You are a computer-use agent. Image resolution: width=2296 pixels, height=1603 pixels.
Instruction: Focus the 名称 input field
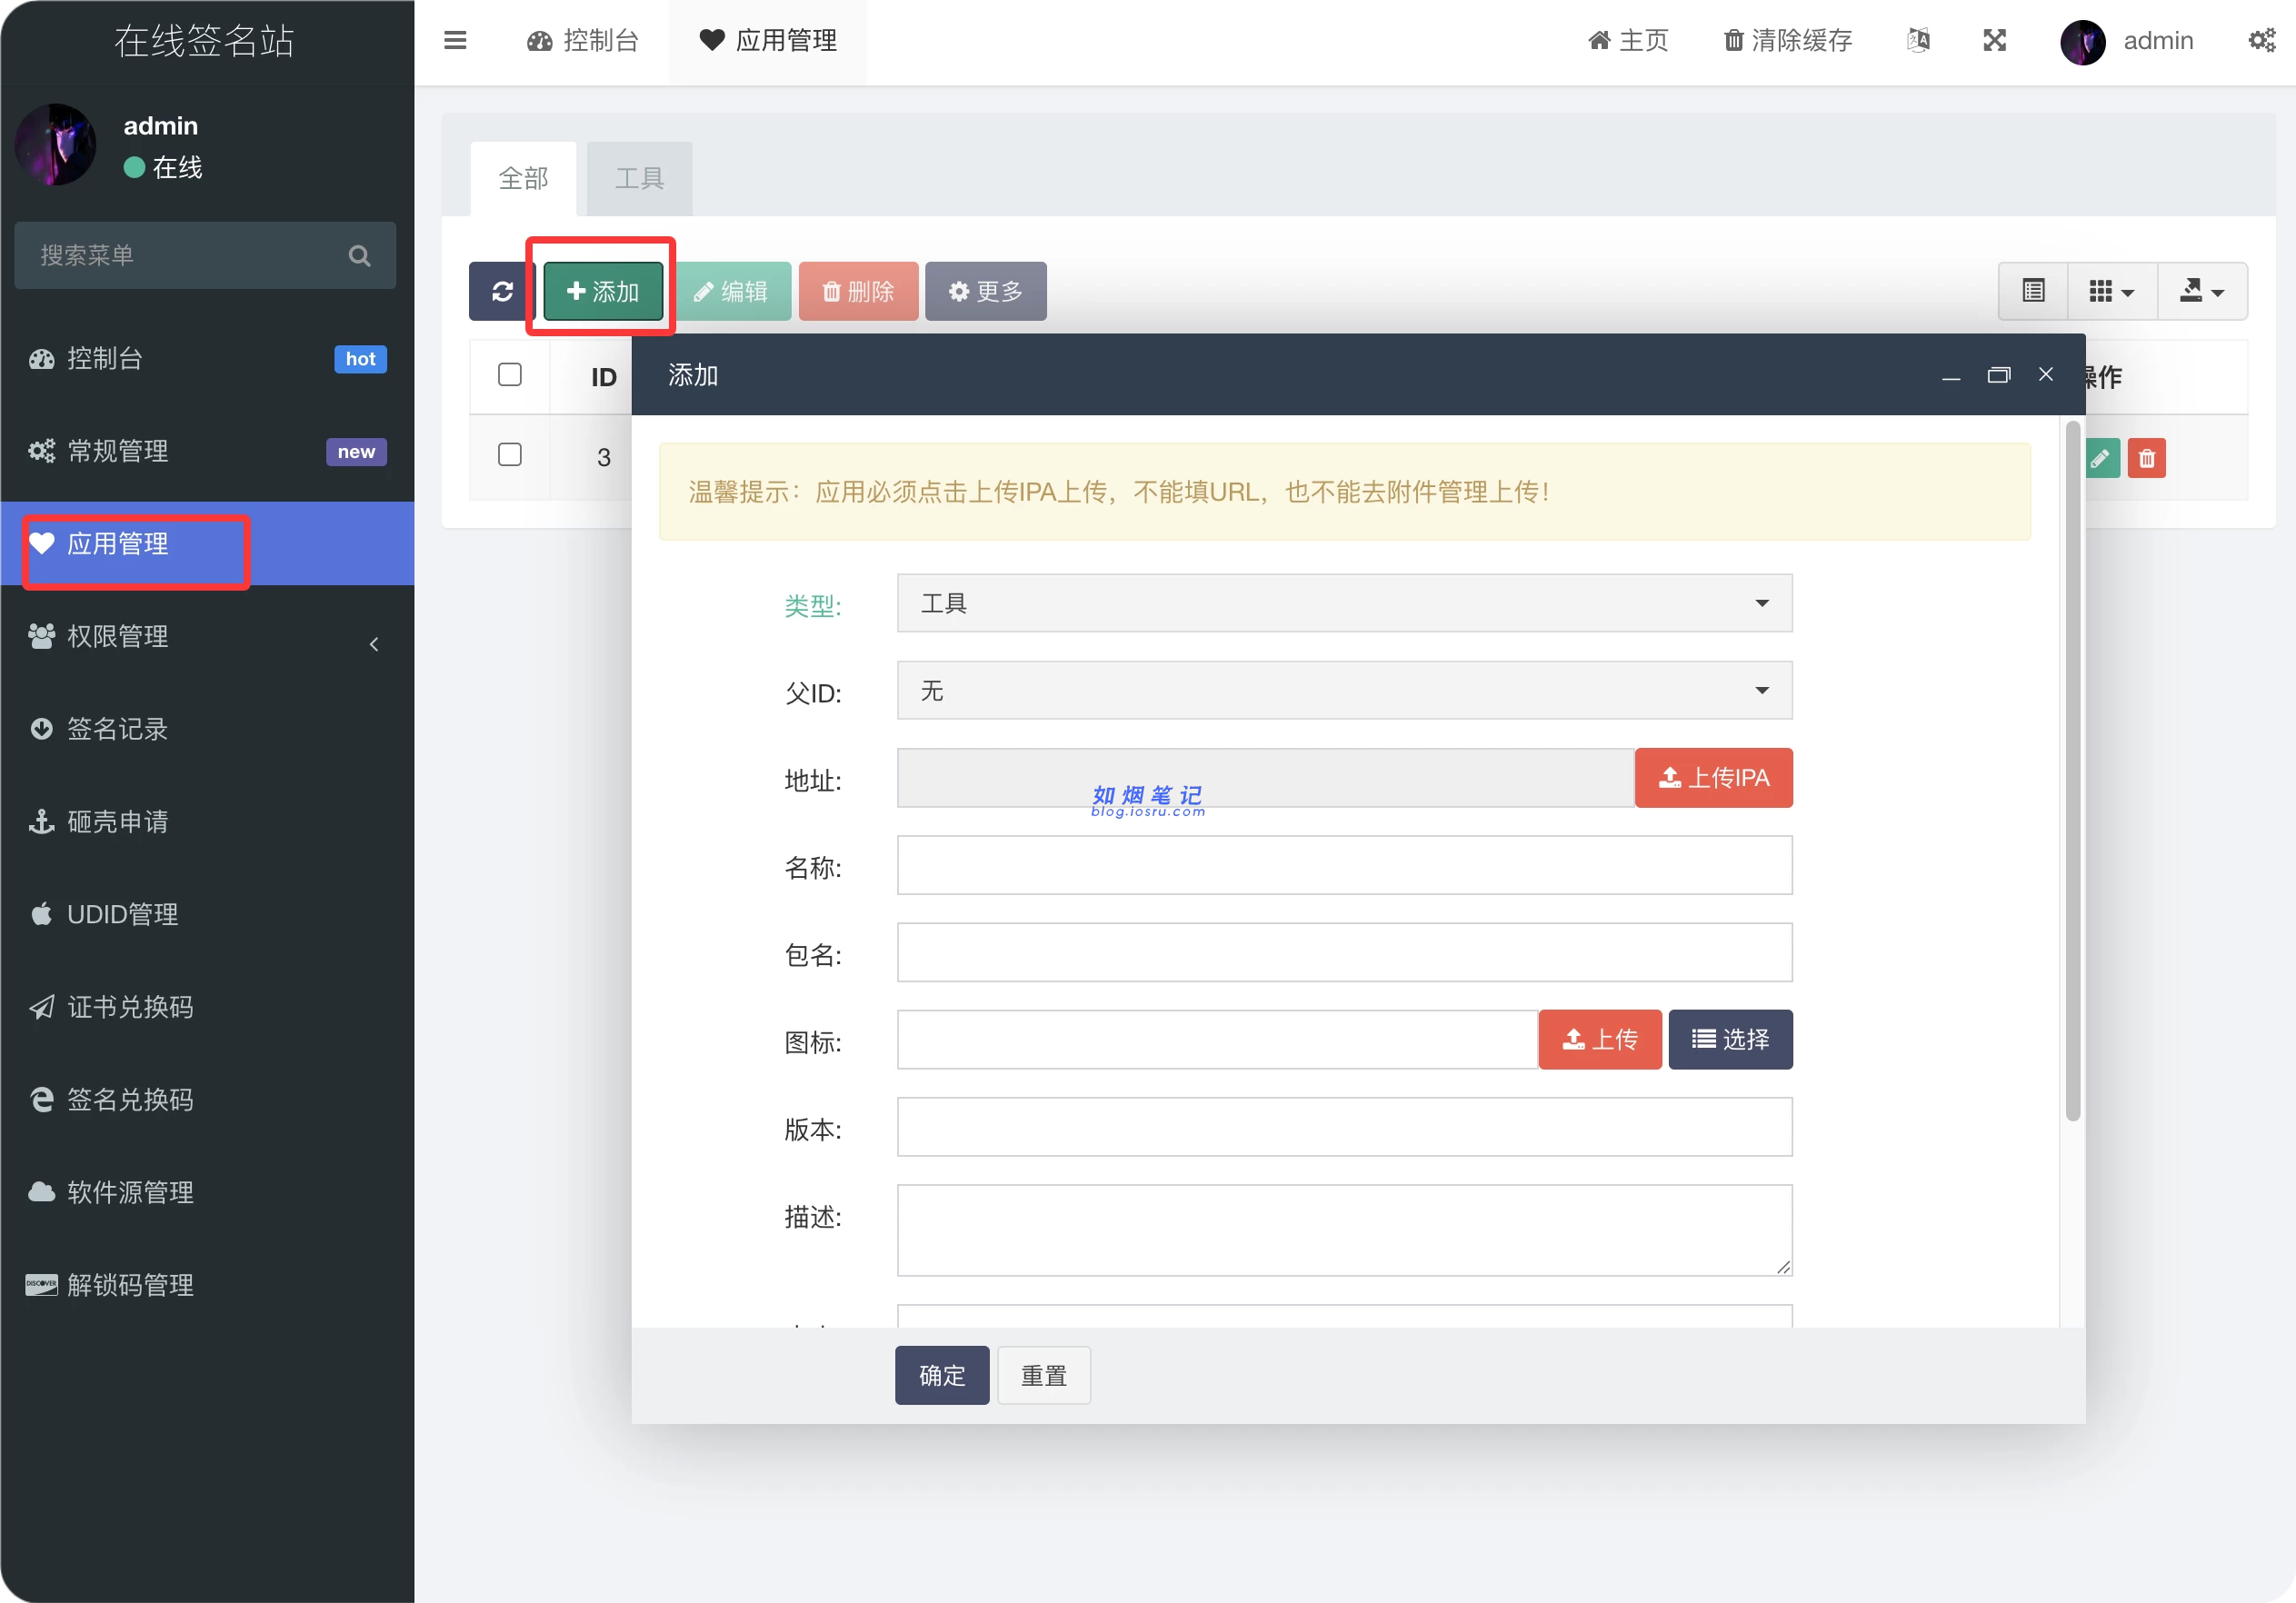1344,865
